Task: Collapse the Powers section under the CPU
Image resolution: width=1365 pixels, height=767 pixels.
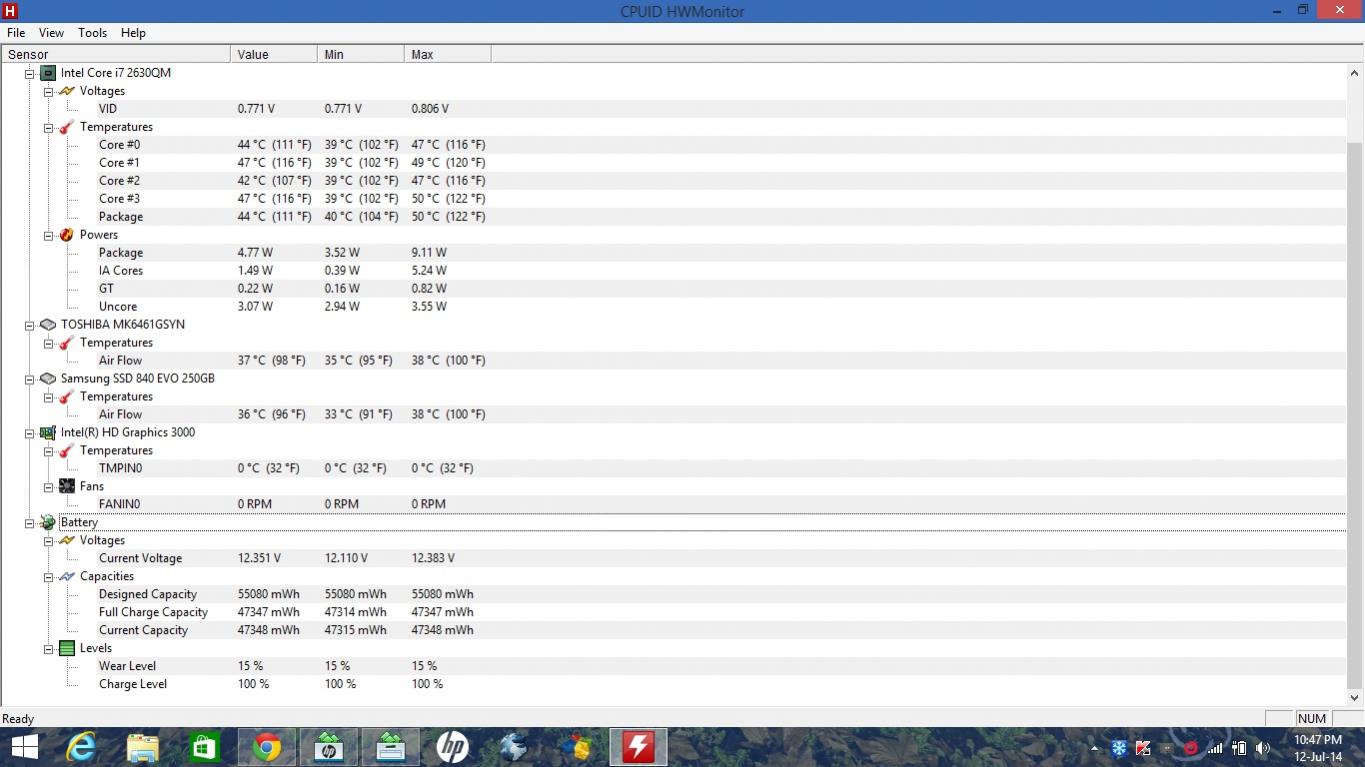Action: [48, 235]
